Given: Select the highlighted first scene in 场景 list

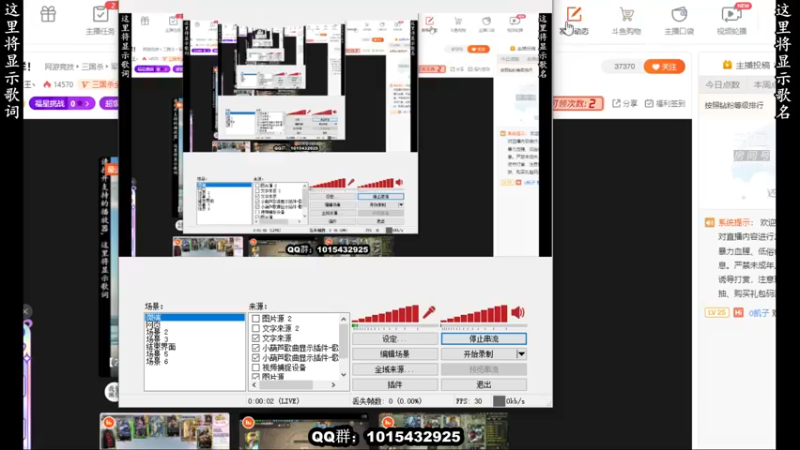Looking at the screenshot, I should pyautogui.click(x=194, y=317).
